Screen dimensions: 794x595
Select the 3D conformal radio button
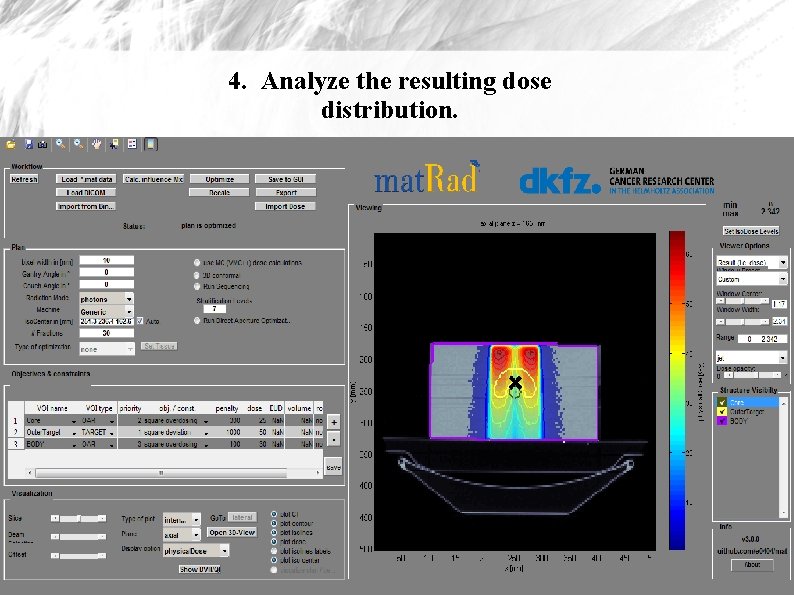pyautogui.click(x=197, y=275)
